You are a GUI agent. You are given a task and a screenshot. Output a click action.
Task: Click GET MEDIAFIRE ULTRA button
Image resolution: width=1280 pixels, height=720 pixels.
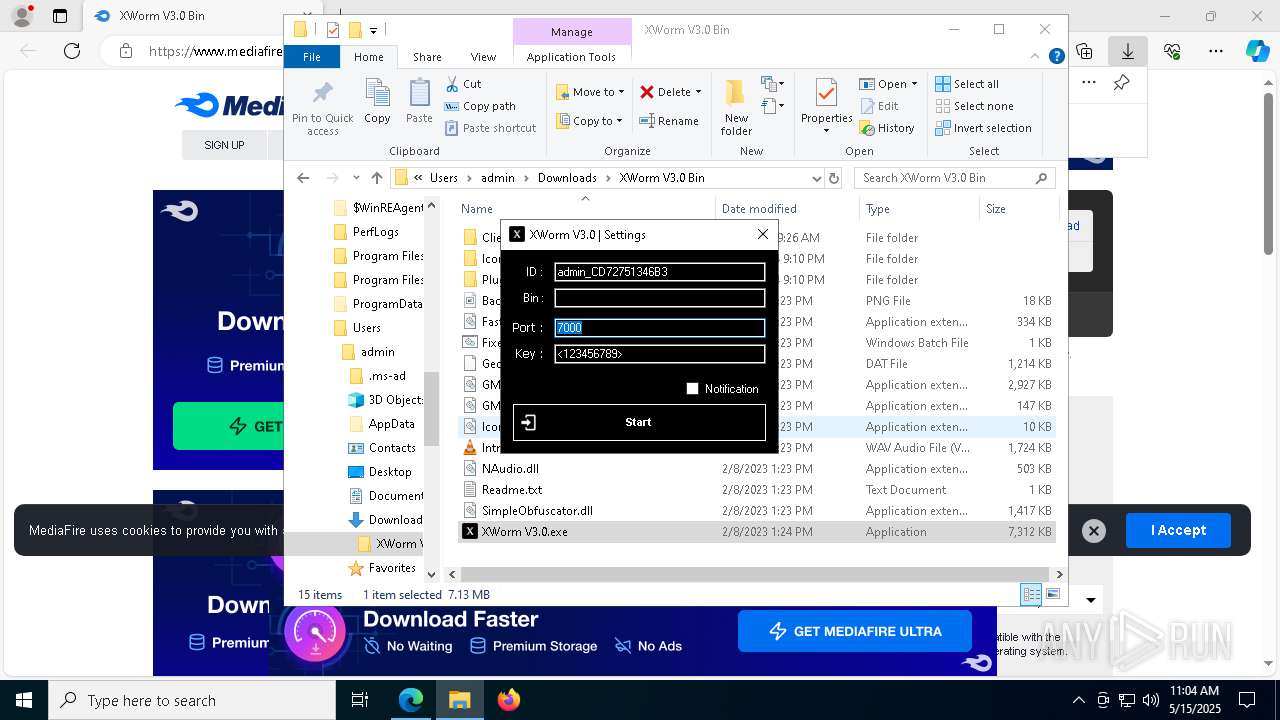(x=854, y=631)
